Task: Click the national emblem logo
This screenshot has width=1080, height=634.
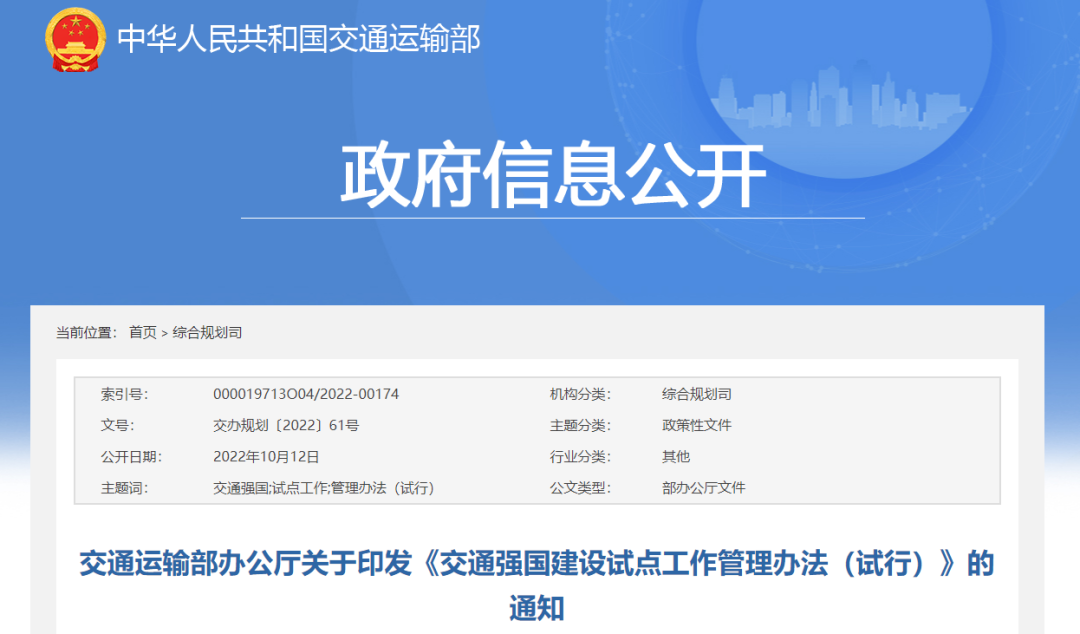Action: tap(76, 39)
